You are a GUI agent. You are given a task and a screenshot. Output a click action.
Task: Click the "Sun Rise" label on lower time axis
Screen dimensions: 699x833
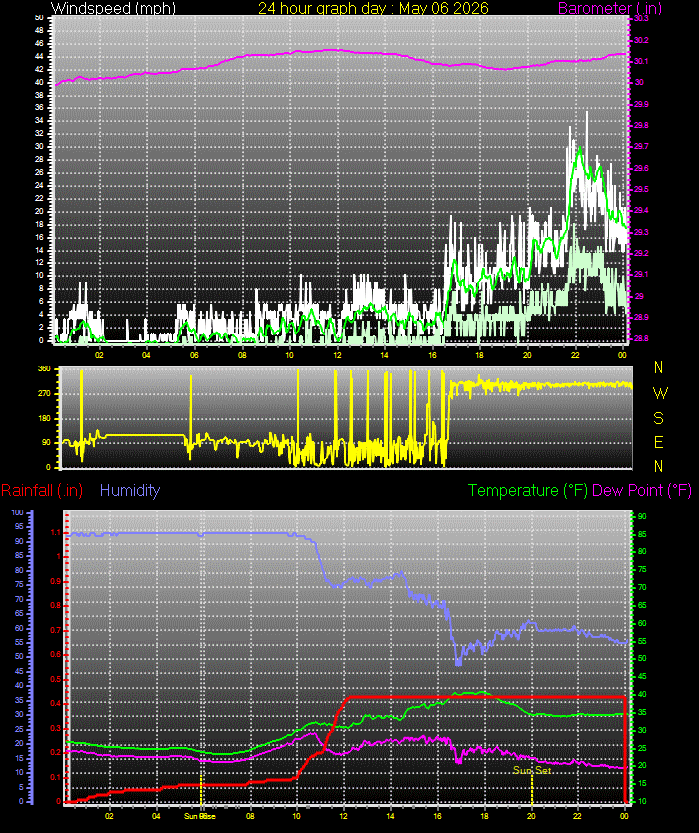pos(200,816)
